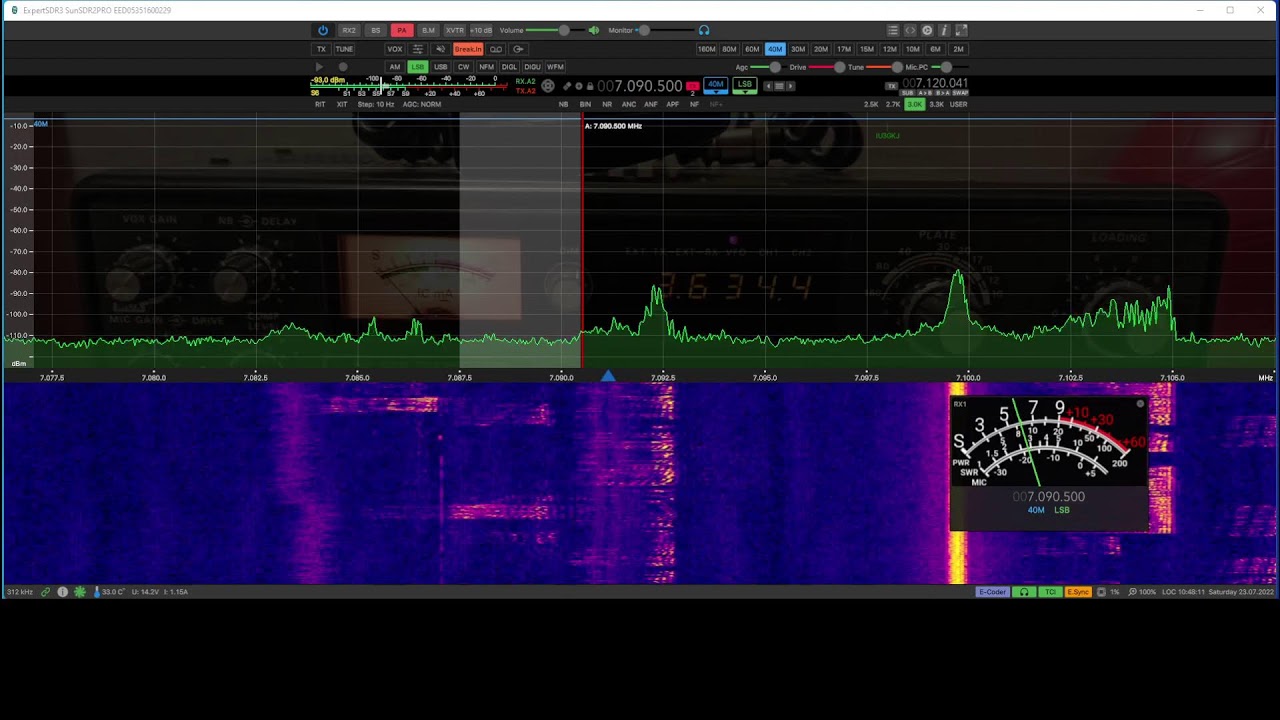Viewport: 1280px width, 720px height.
Task: Open the menu list icon in top toolbar
Action: (893, 30)
